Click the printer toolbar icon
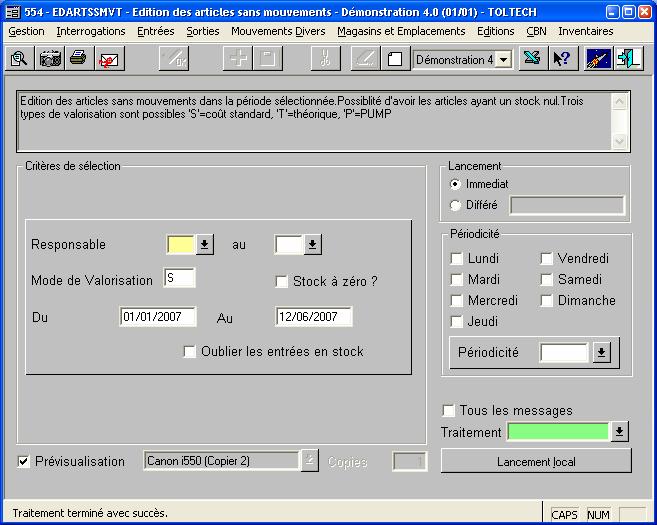Screen dimensions: 657x525 (78, 59)
